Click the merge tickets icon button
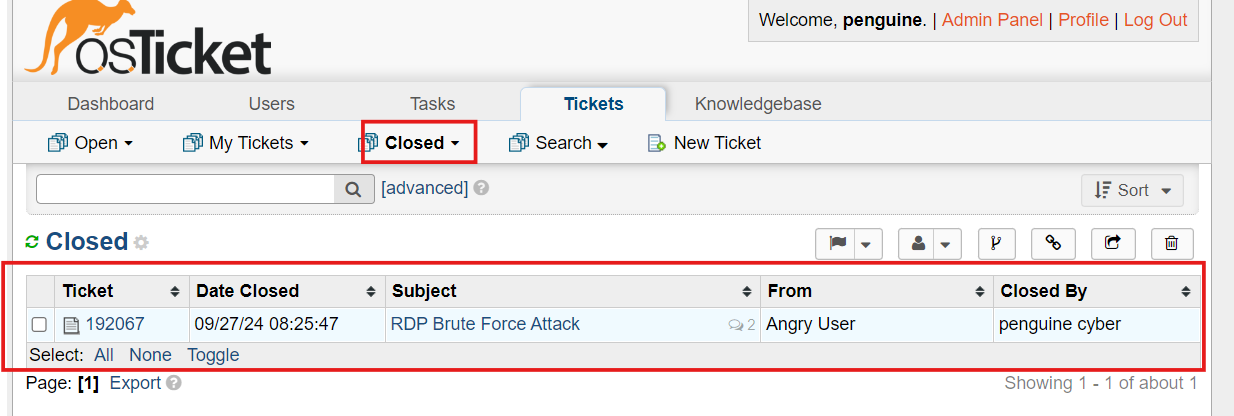Image resolution: width=1234 pixels, height=416 pixels. (x=996, y=243)
